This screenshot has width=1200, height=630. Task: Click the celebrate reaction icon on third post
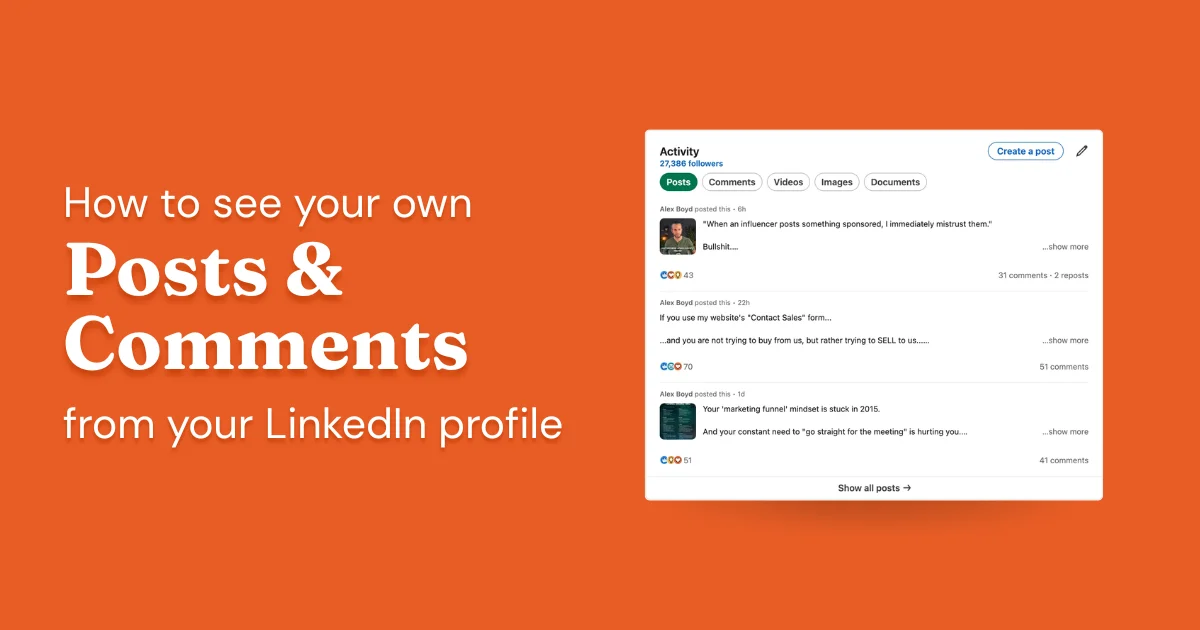pyautogui.click(x=671, y=460)
